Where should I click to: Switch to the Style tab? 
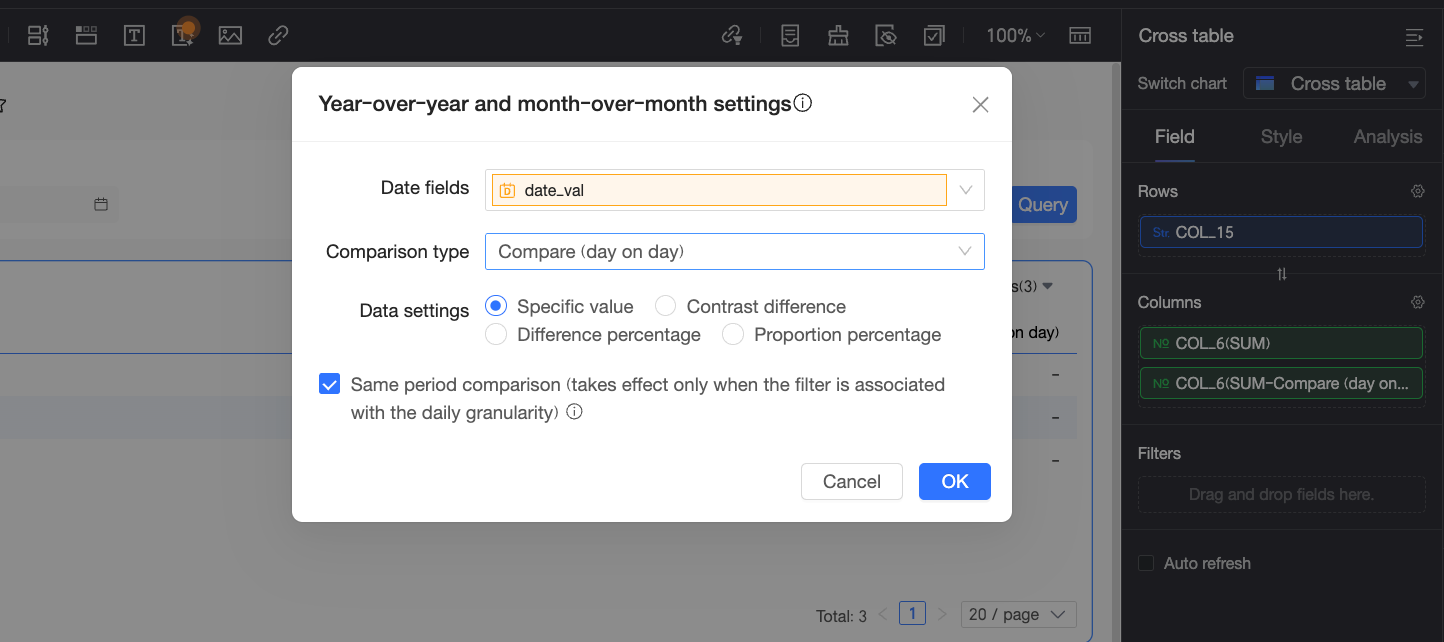pos(1281,137)
